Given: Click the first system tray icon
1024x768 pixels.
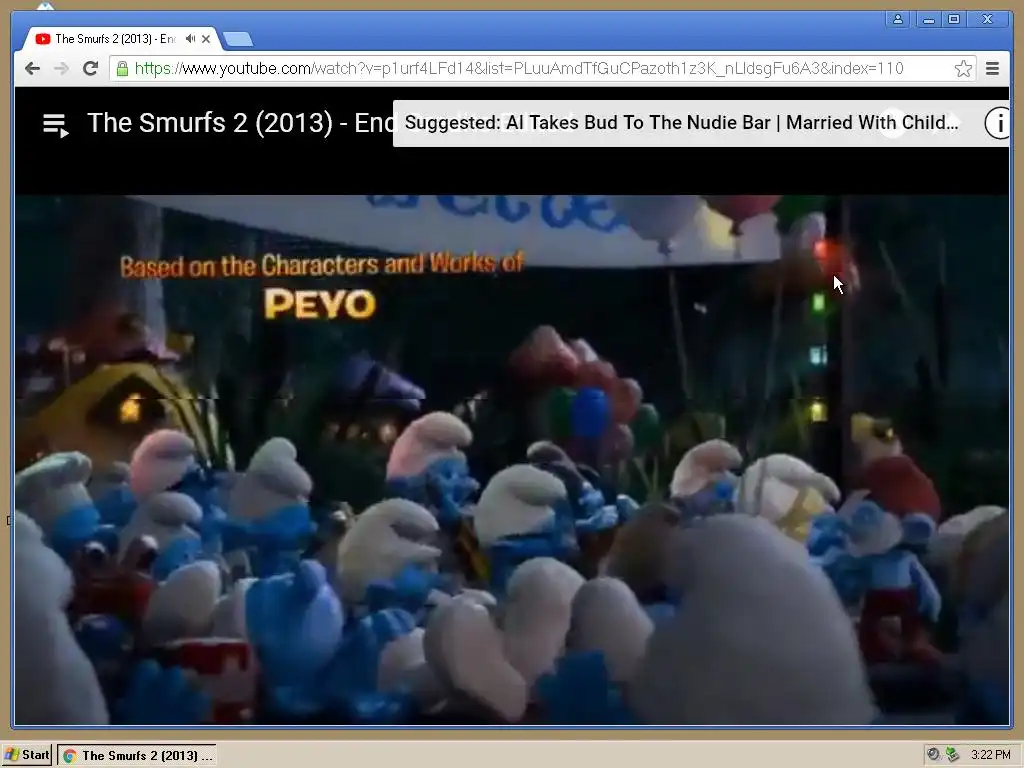Looking at the screenshot, I should [x=933, y=755].
